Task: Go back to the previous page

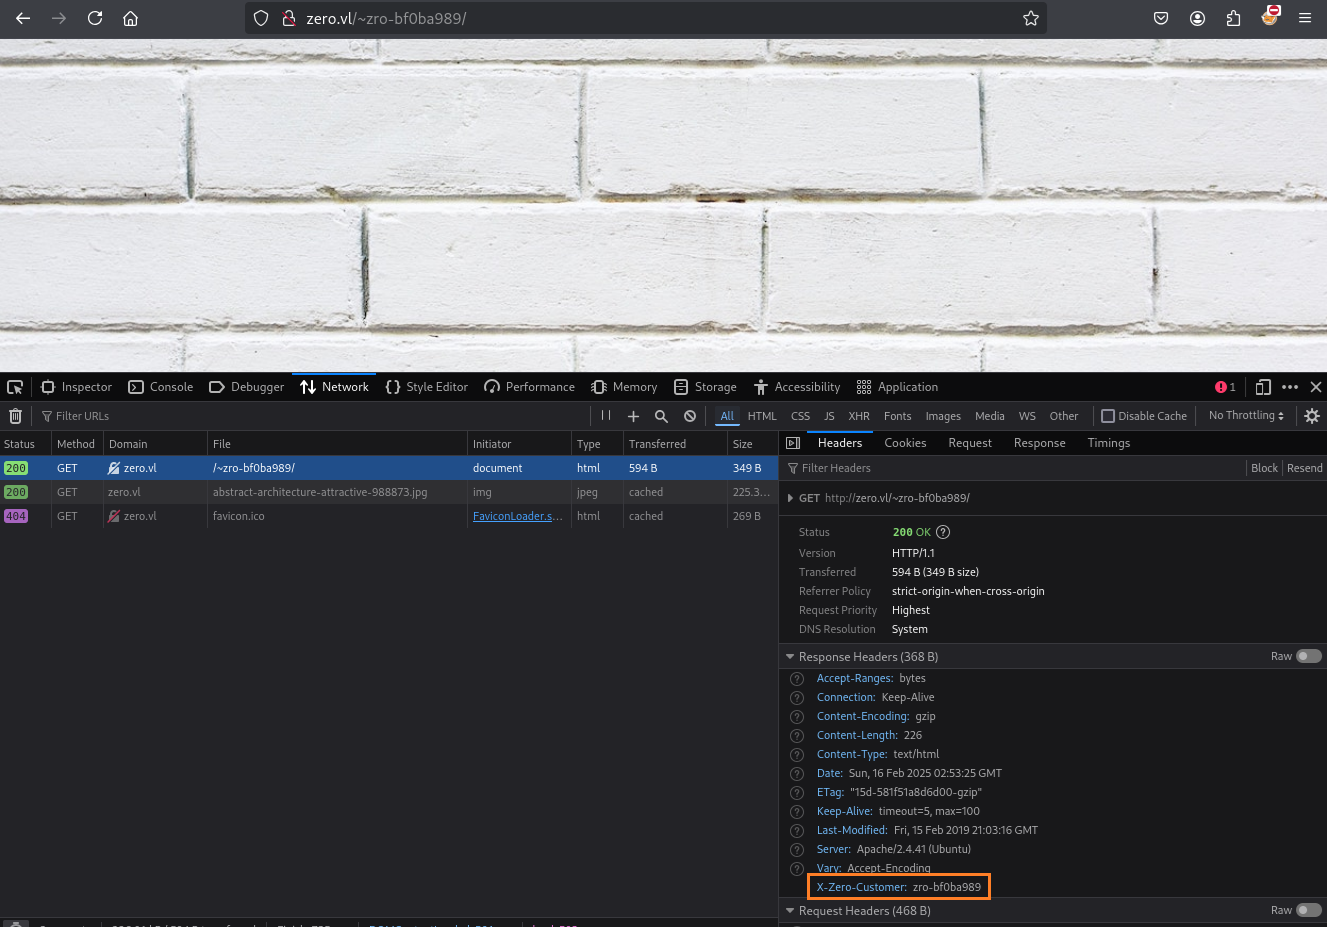Action: (23, 18)
